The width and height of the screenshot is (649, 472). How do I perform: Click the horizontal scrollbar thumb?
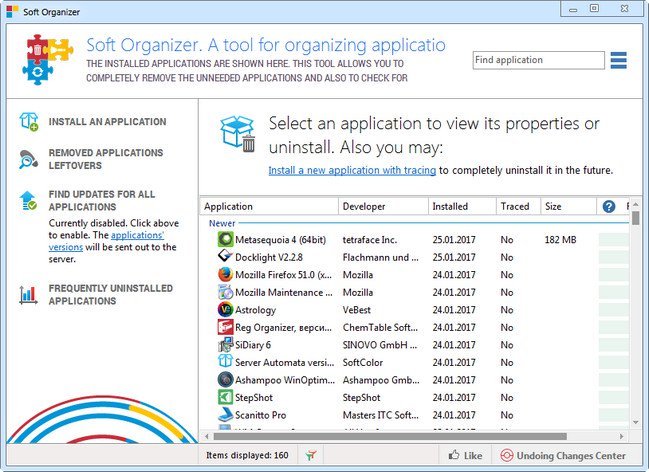click(390, 436)
